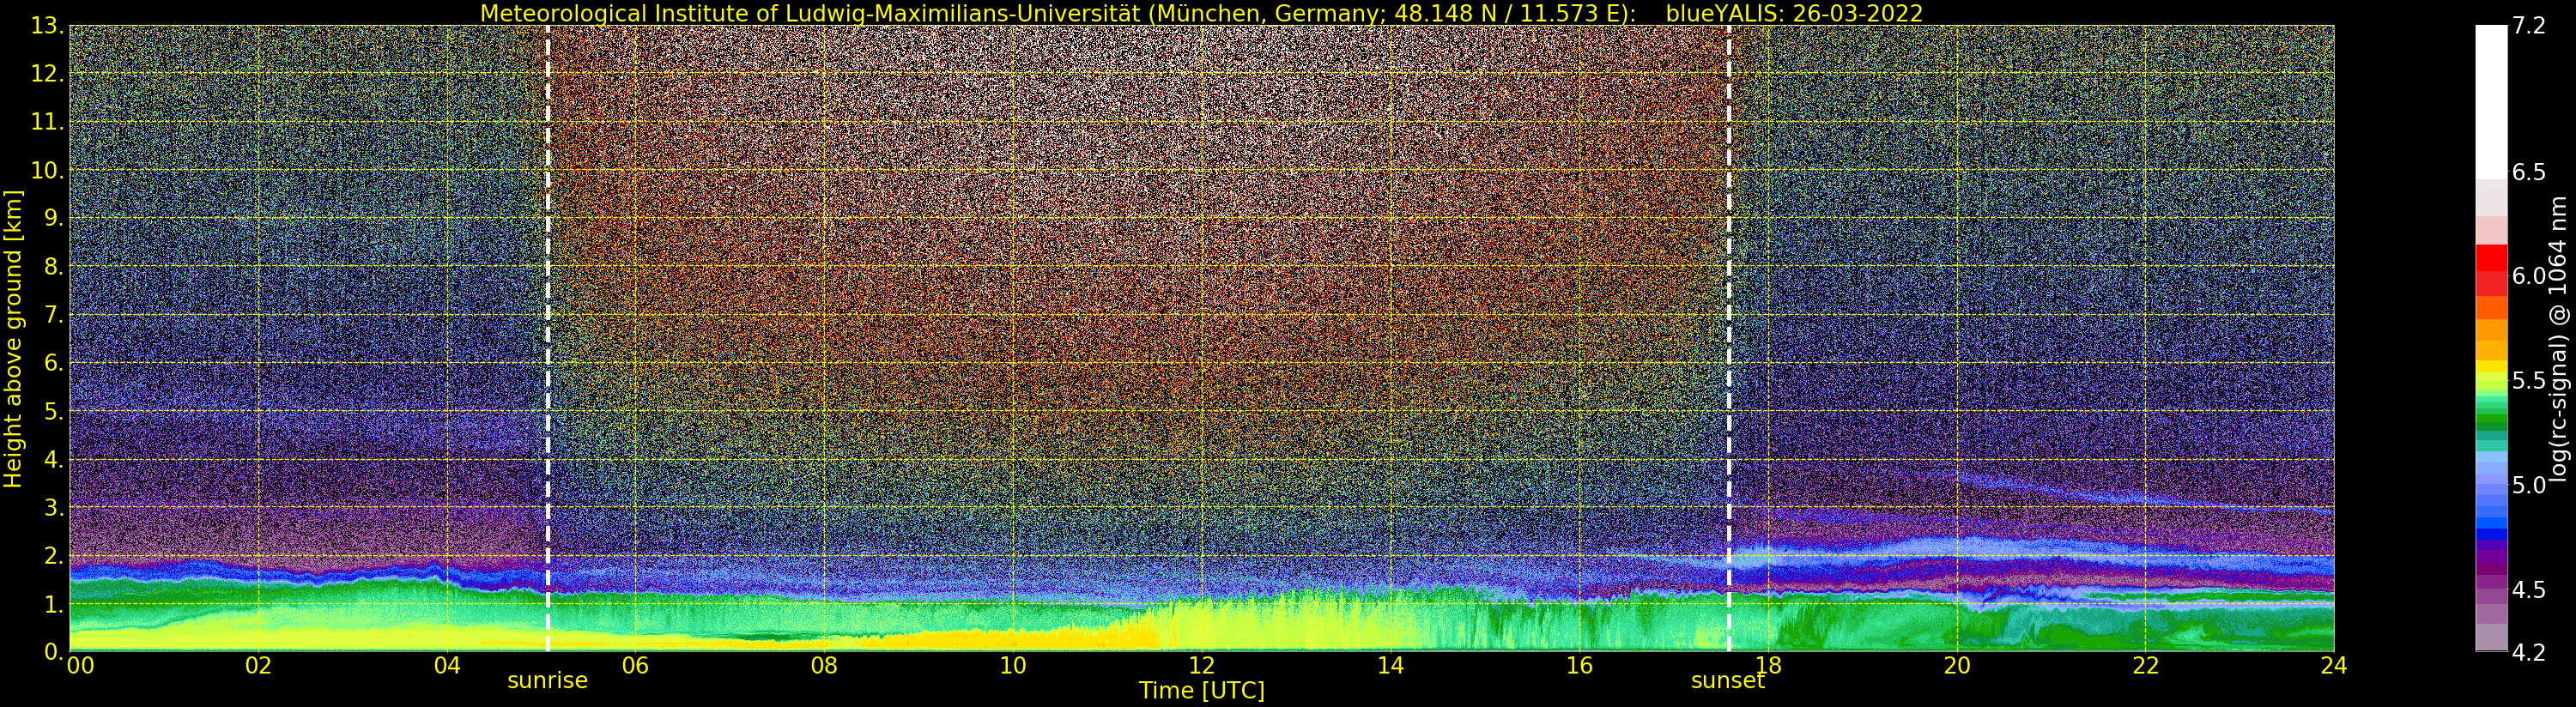Click the colorbar tick label 4.5
2576x707 pixels.
2529,590
